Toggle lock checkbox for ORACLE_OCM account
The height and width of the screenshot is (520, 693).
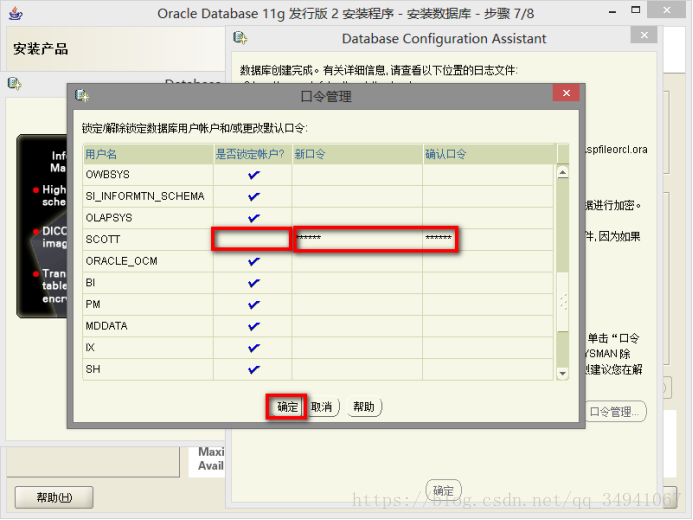coord(254,262)
